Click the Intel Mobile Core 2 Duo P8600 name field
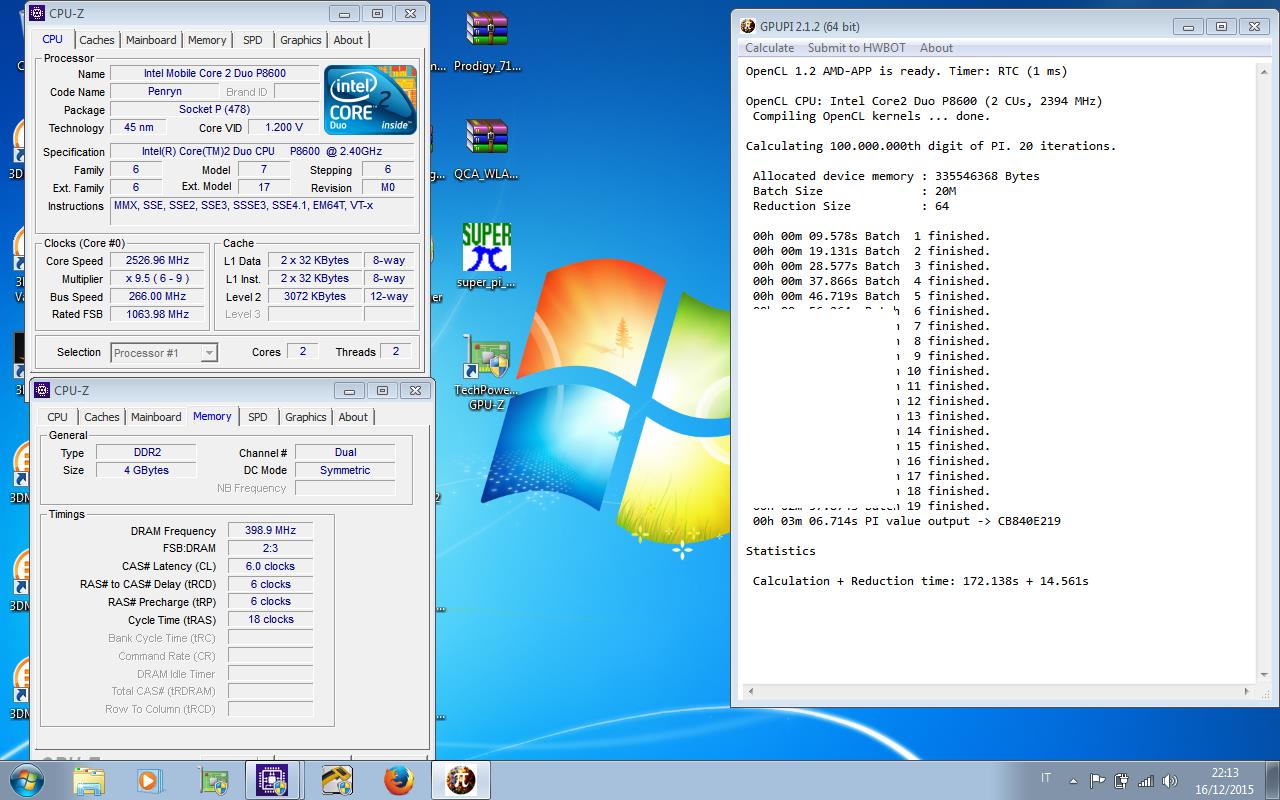Viewport: 1280px width, 800px height. (x=215, y=74)
